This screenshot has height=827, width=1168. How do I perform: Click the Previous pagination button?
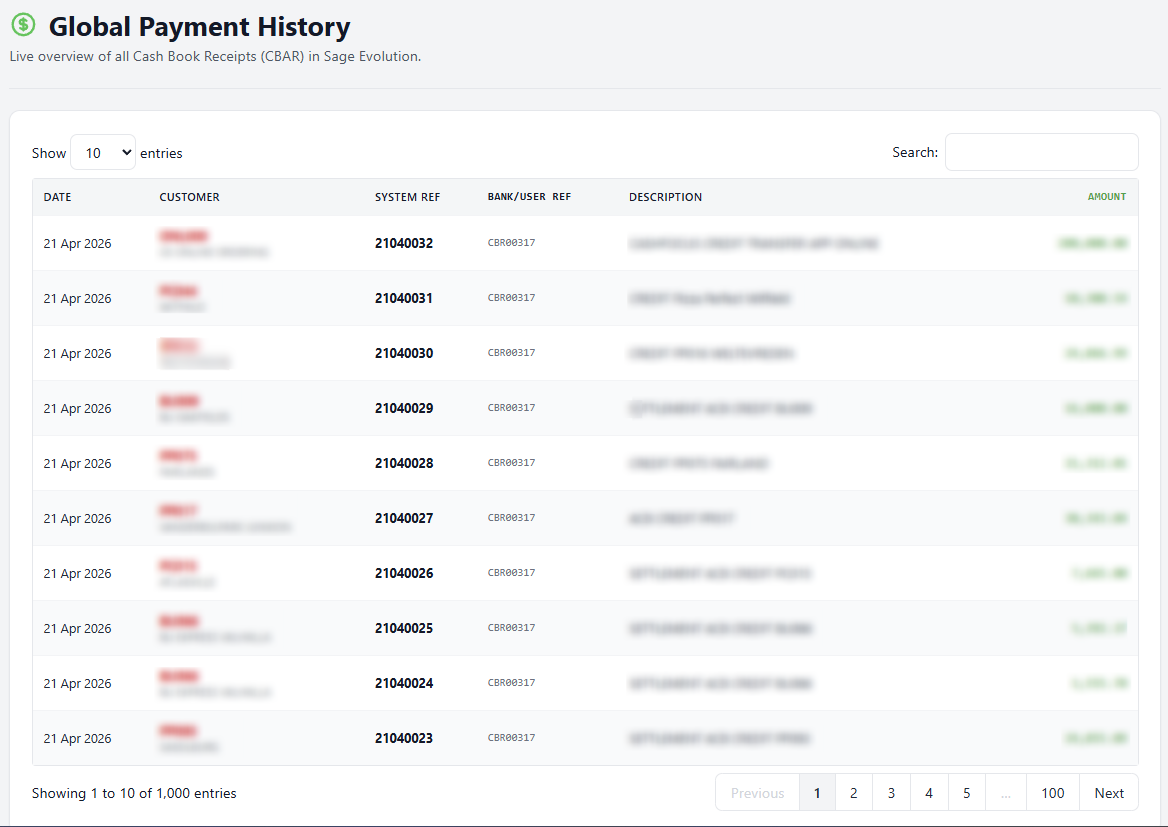coord(758,793)
